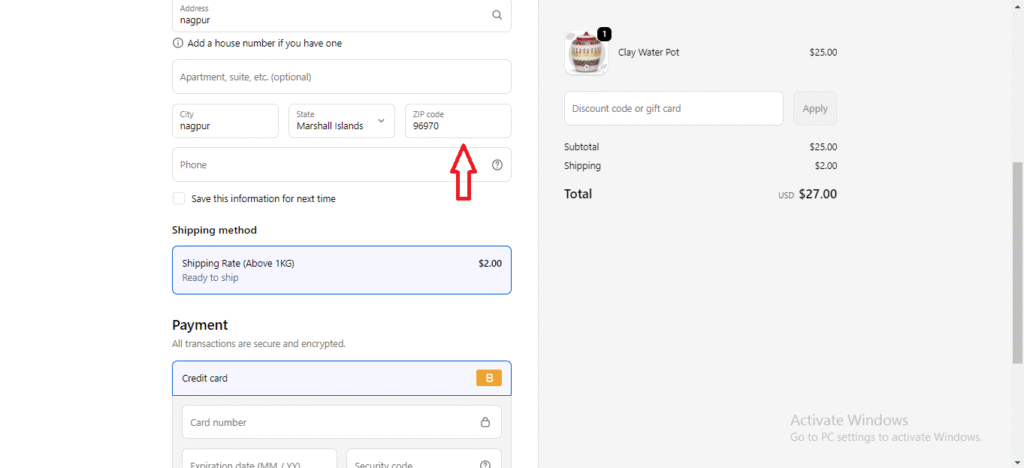Image resolution: width=1024 pixels, height=468 pixels.
Task: Click the quantity badge on the product image
Action: pos(603,34)
